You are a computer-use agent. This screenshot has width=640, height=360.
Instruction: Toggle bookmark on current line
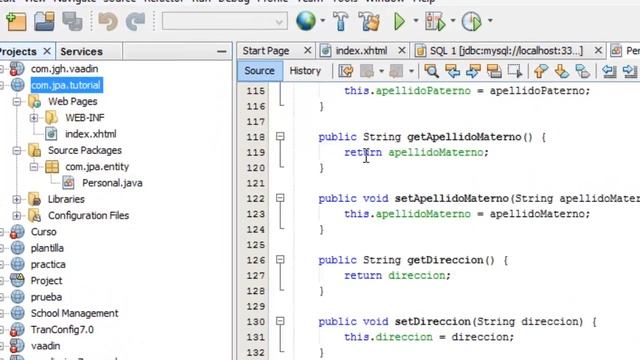coord(583,71)
